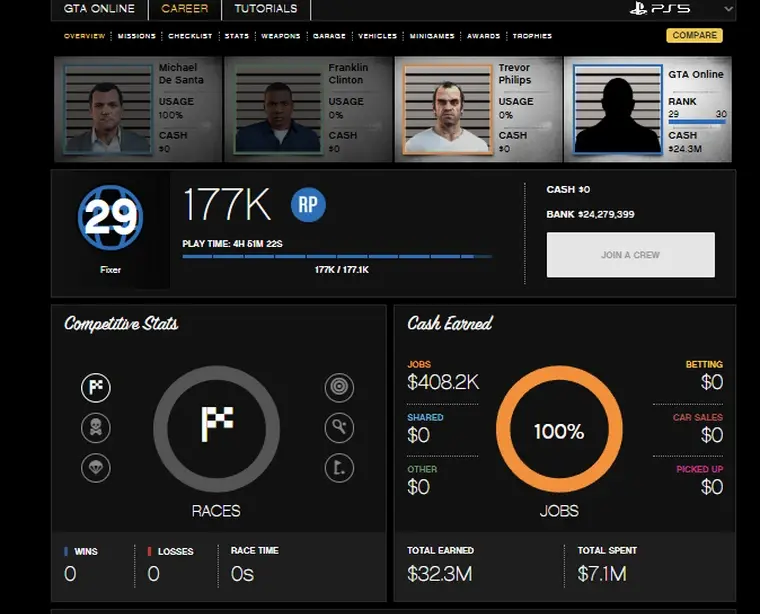This screenshot has height=614, width=760.
Task: Select the Golf flag stat icon
Action: 339,467
